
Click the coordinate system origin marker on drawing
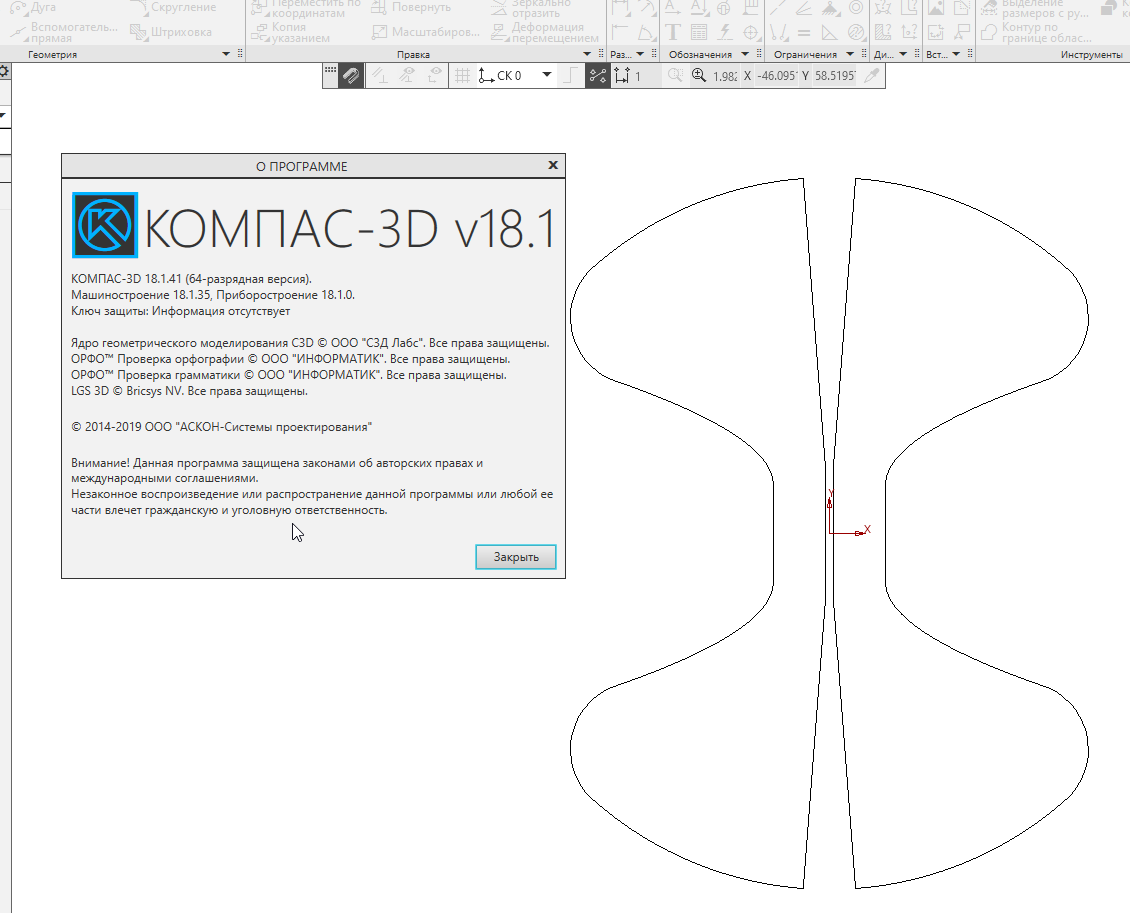pos(830,533)
